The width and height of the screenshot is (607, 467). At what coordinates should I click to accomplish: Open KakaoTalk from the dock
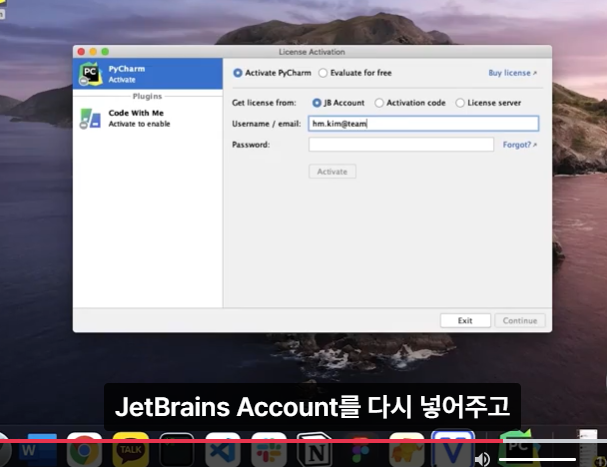pyautogui.click(x=131, y=450)
